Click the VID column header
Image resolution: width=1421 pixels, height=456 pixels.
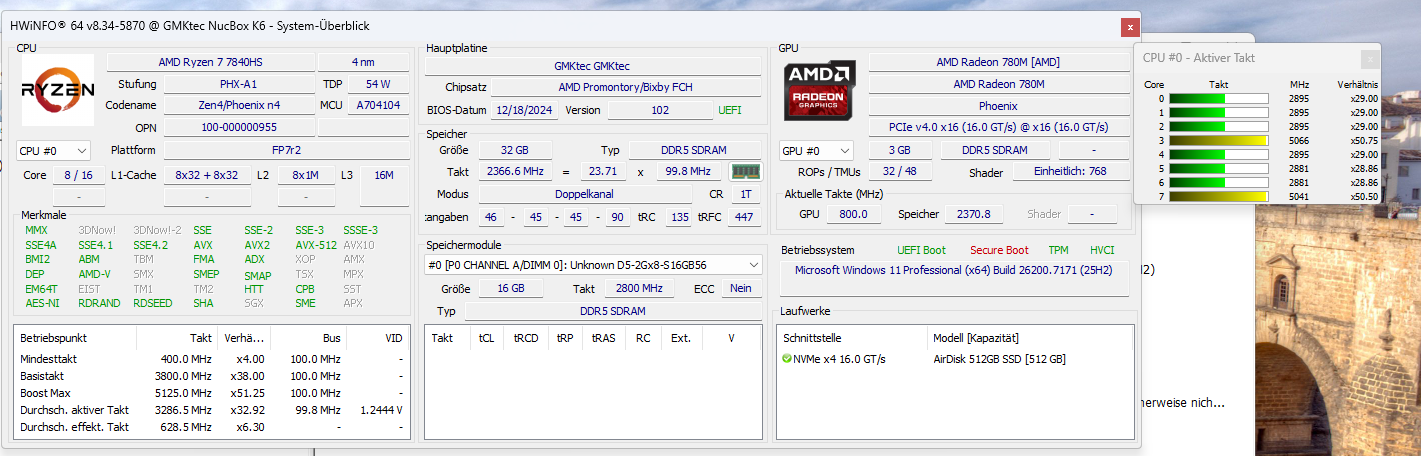coord(394,338)
